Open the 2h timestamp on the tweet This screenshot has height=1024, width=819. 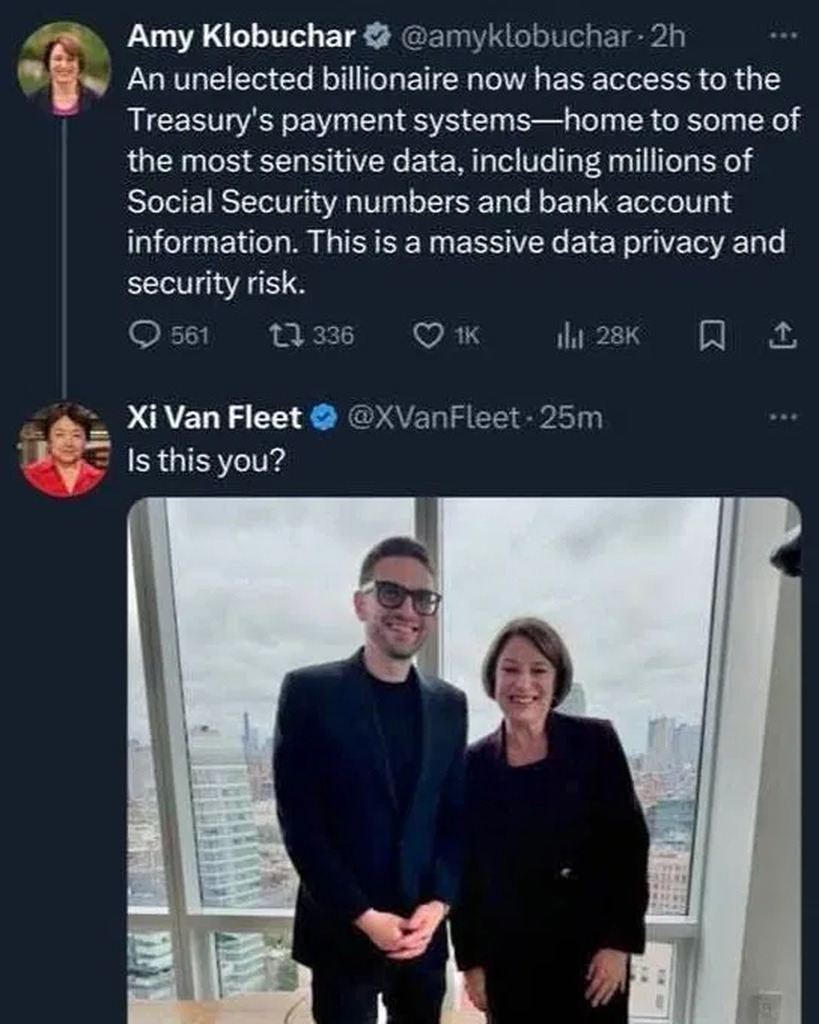[668, 37]
